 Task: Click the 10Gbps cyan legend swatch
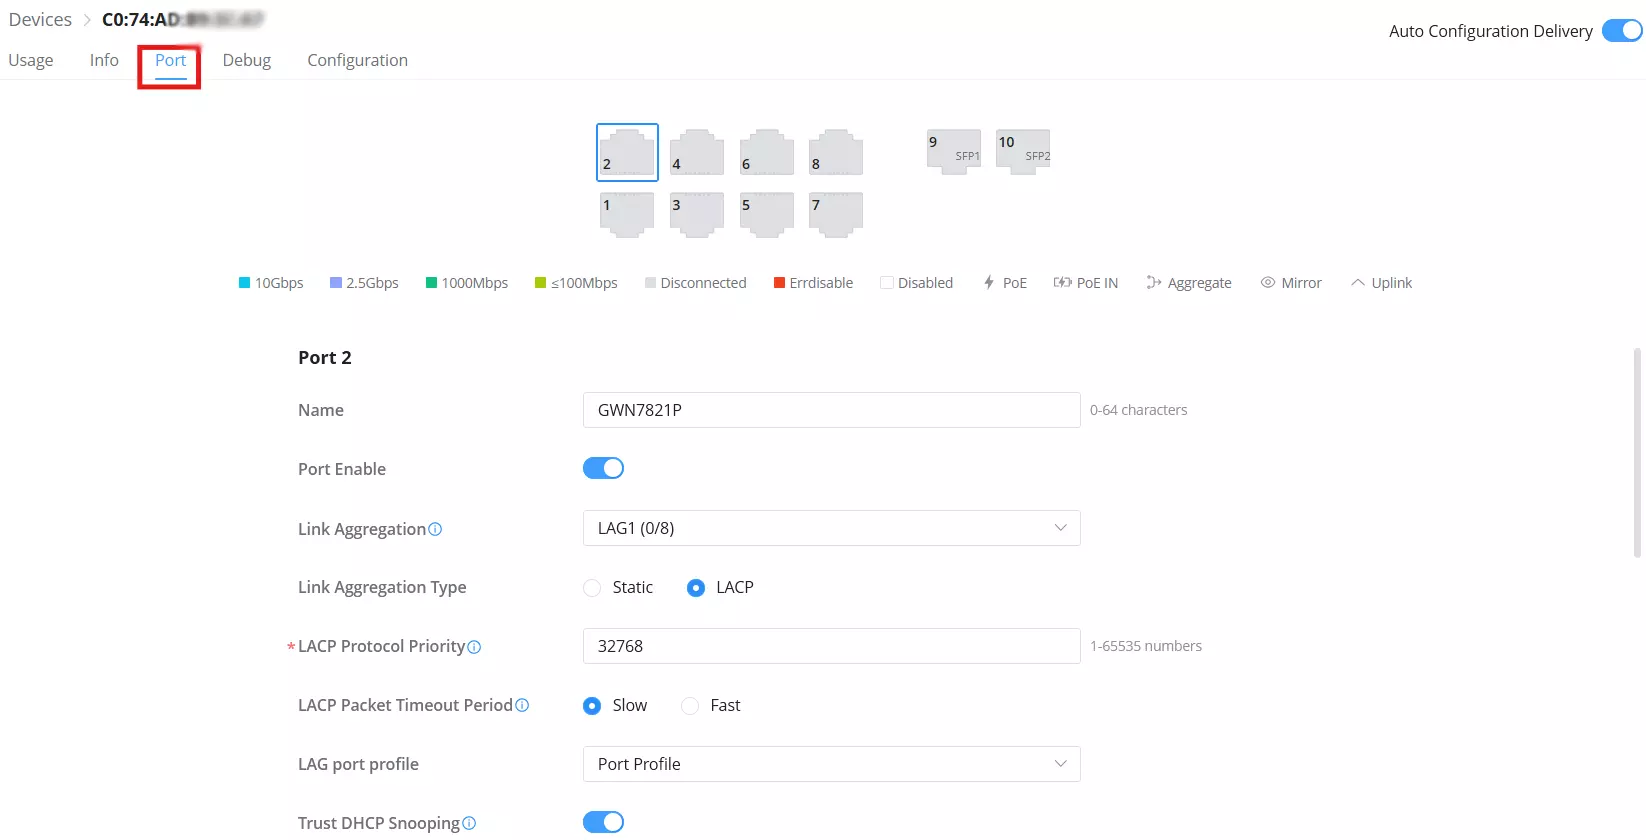[x=244, y=283]
